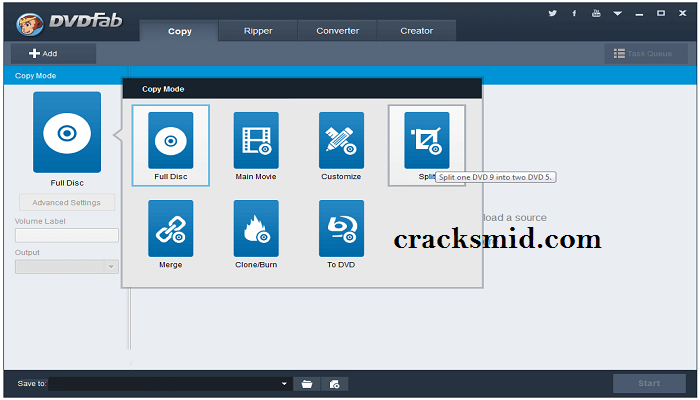Expand the Save to path dropdown
The image size is (700, 400).
click(284, 384)
